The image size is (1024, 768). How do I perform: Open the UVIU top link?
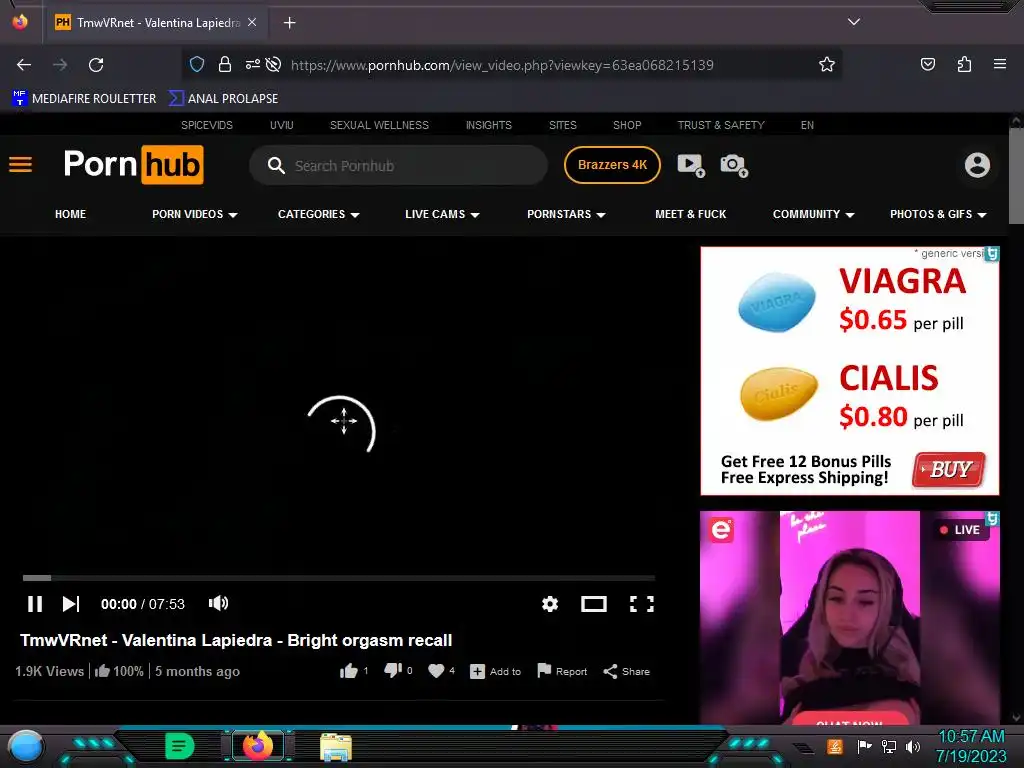pos(281,125)
